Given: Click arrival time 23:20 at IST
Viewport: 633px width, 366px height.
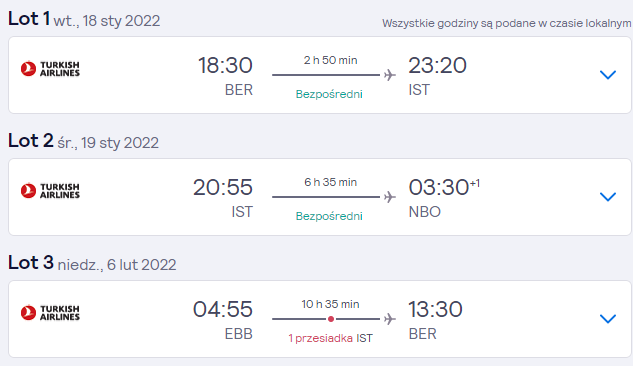Looking at the screenshot, I should click(x=437, y=65).
